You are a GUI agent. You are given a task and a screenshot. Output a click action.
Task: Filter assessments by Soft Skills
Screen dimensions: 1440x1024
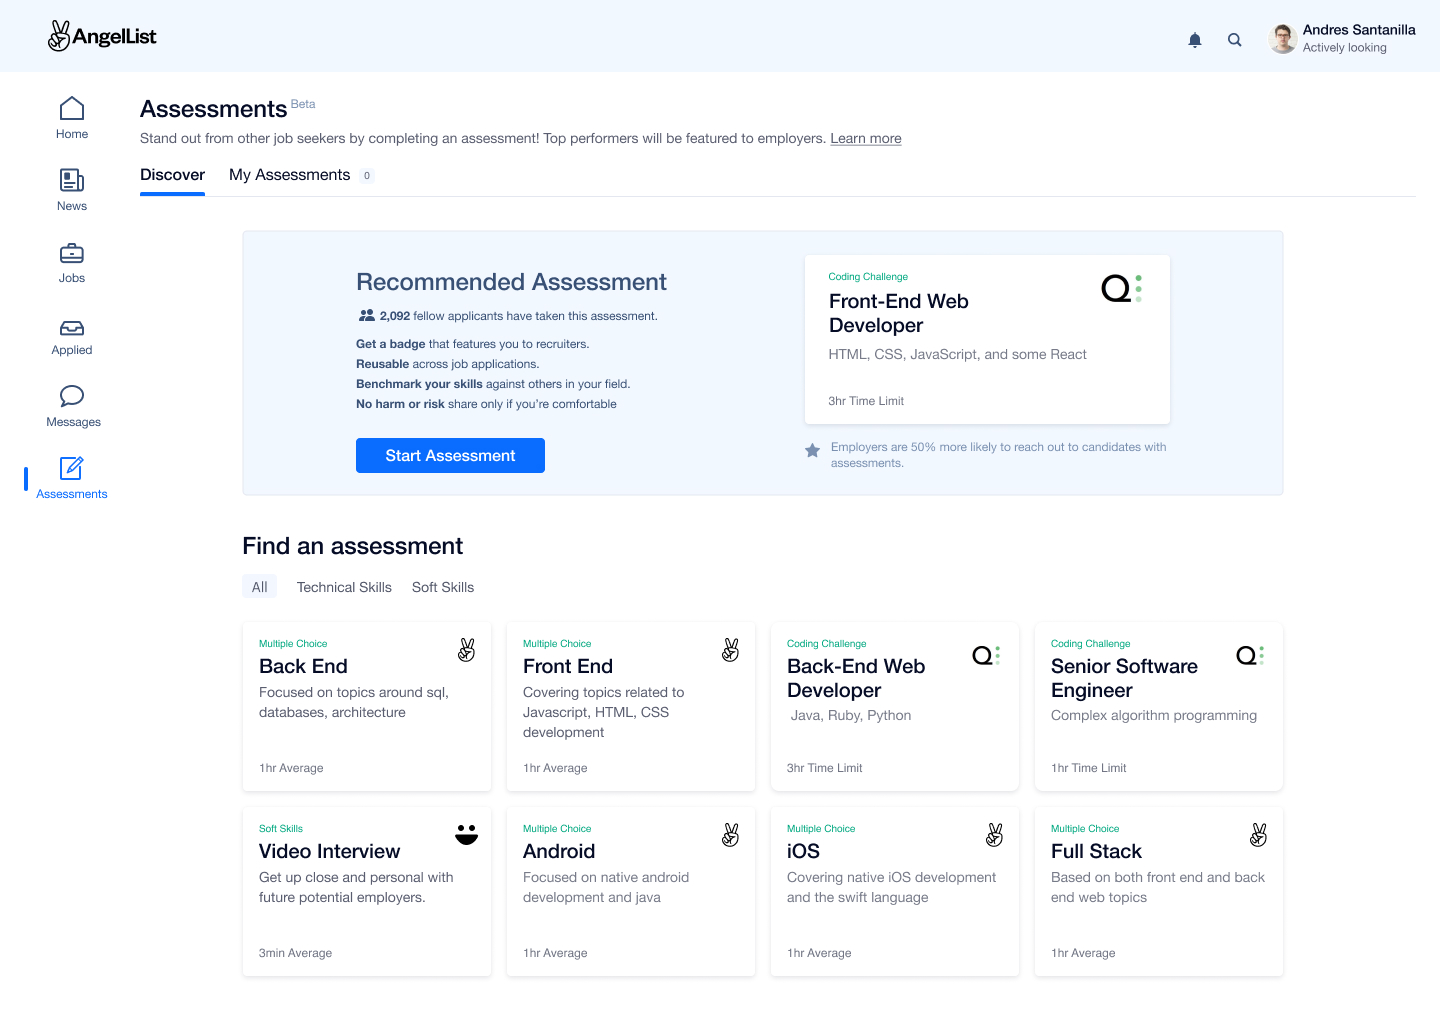click(443, 587)
